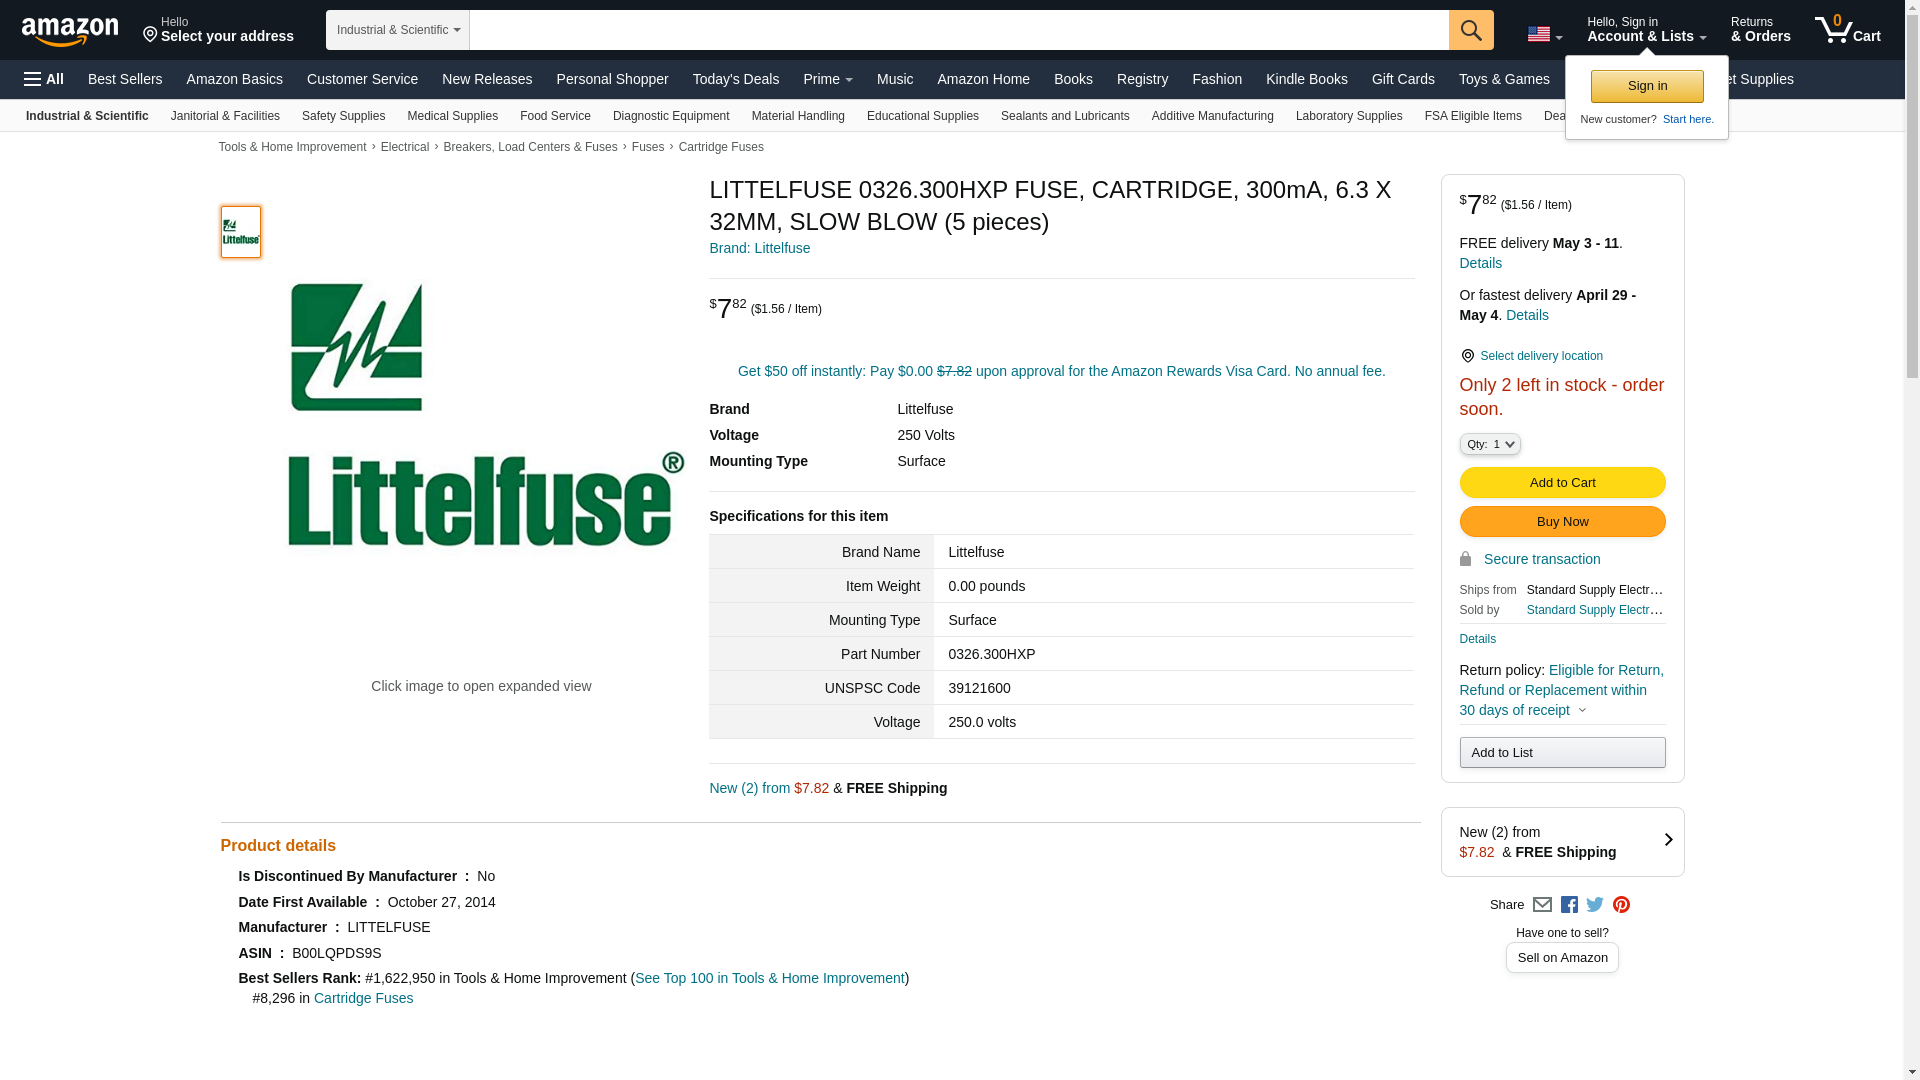The image size is (1920, 1080).
Task: Expand the return policy chevron
Action: tap(1582, 711)
